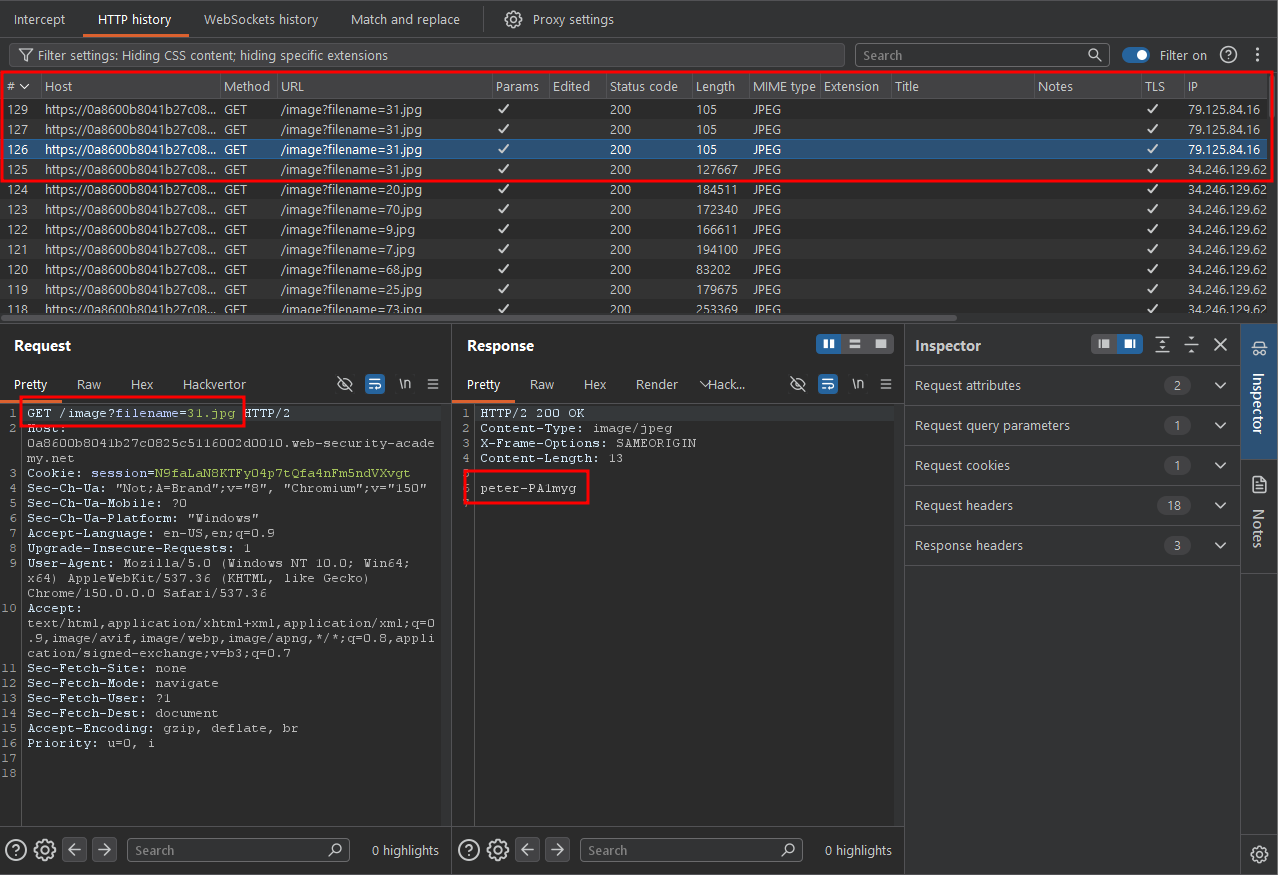Click the filter funnel icon
The width and height of the screenshot is (1278, 875).
click(x=26, y=55)
